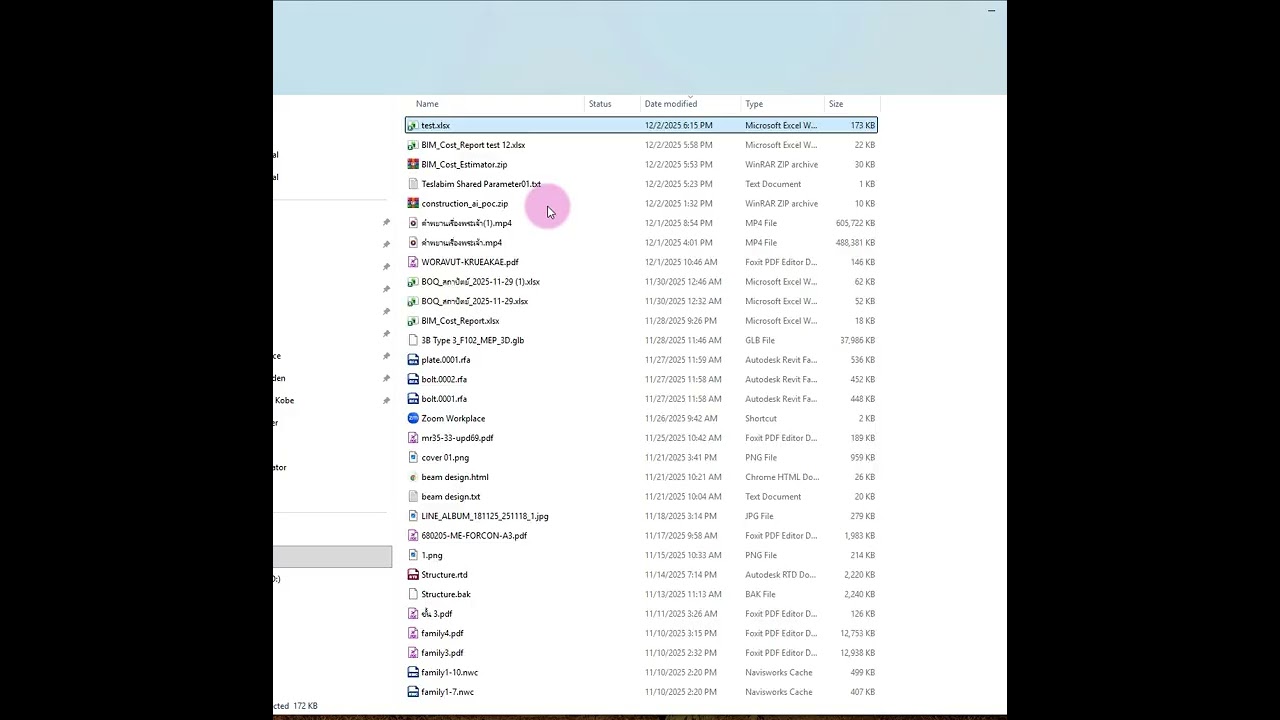Click the Status column header
Screen dimensions: 1280x720
pos(600,104)
